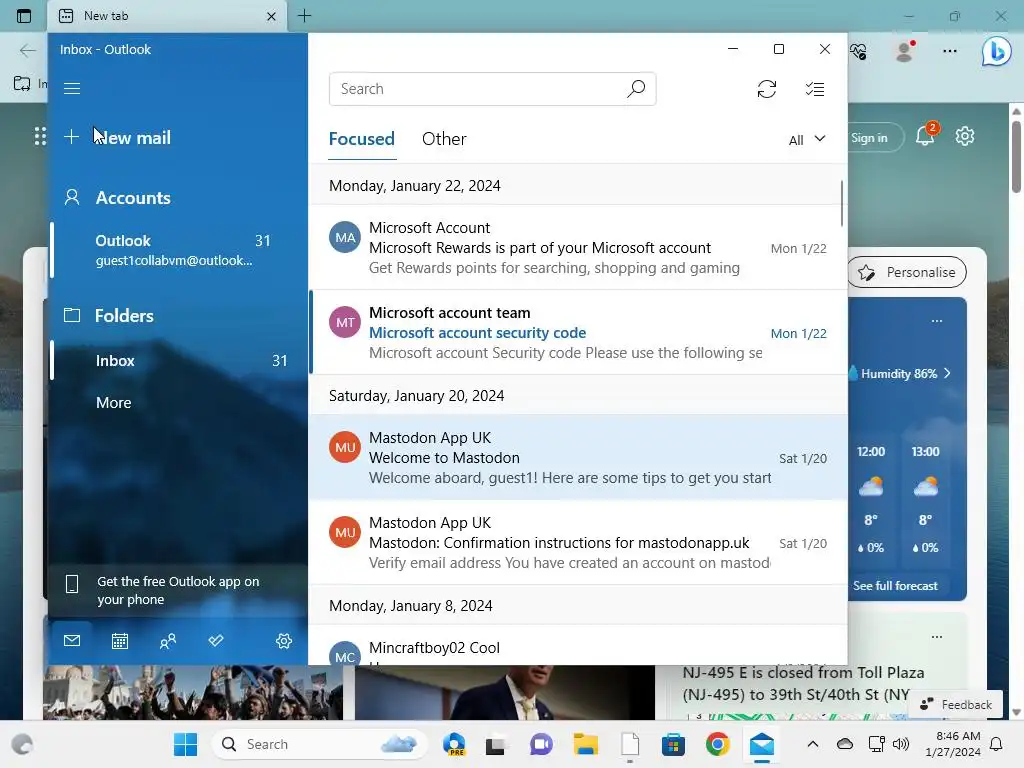Show hidden icons tray chevron
This screenshot has height=768, width=1024.
(812, 744)
